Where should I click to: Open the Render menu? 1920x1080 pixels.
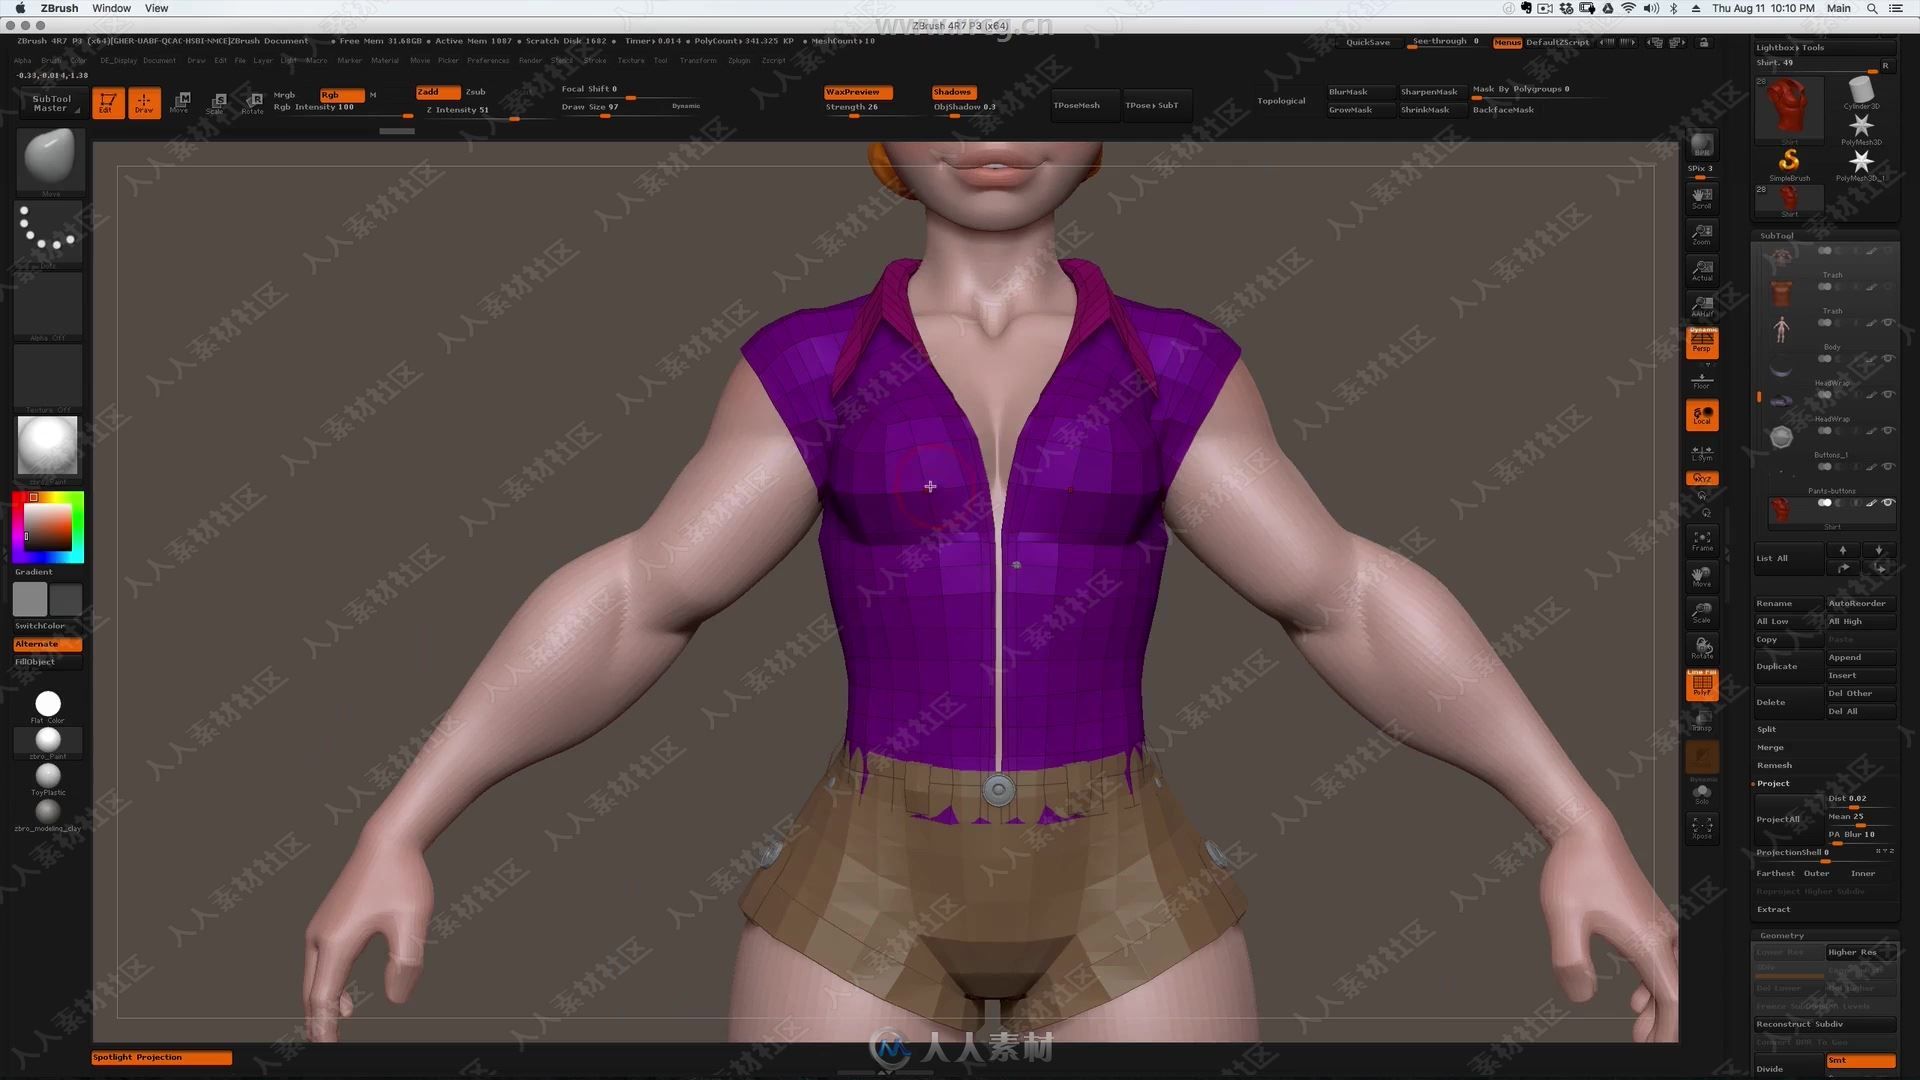coord(530,60)
